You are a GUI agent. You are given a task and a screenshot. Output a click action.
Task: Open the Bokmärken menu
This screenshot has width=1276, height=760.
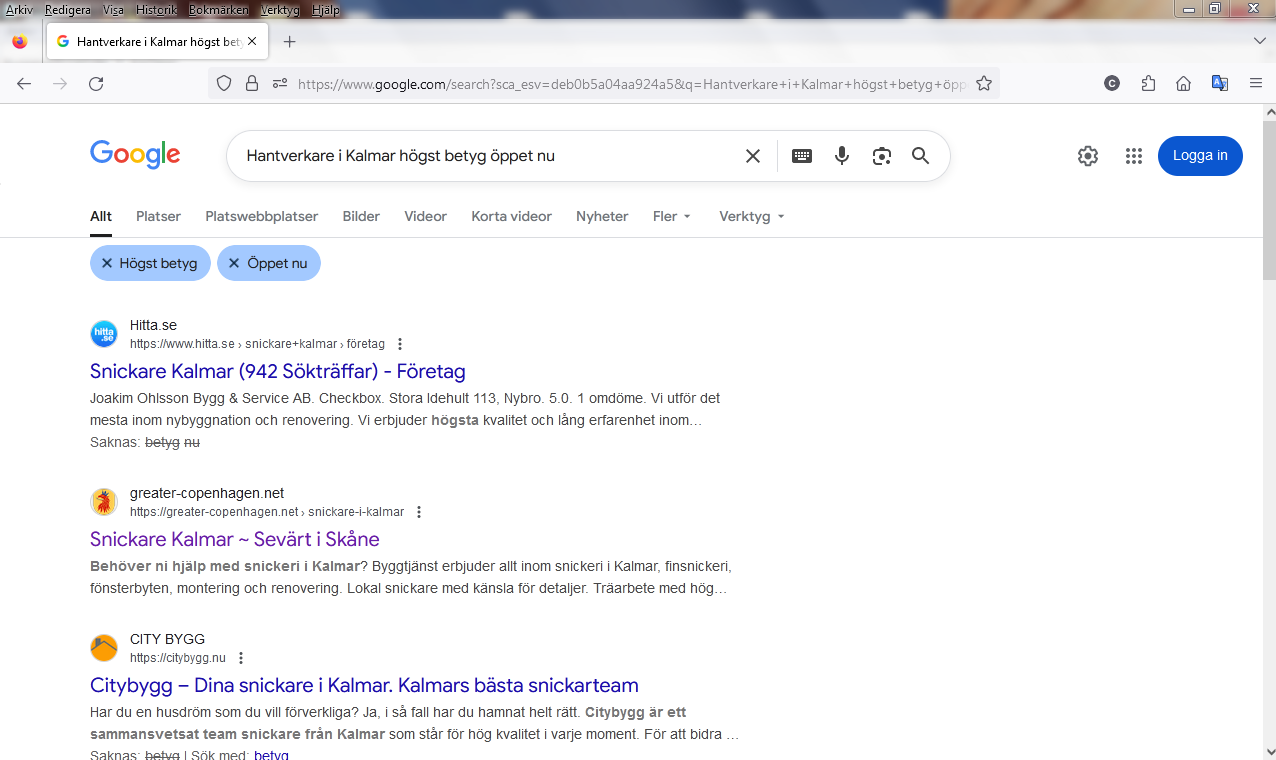coord(217,10)
